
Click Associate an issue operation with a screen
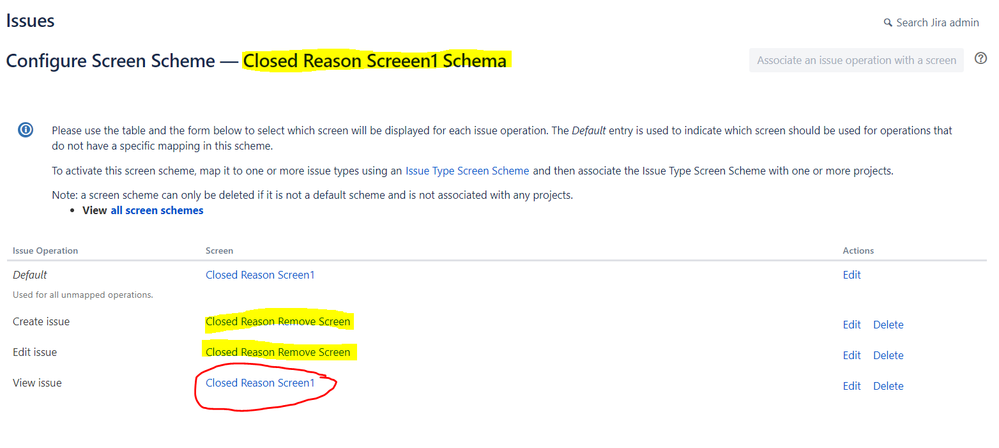click(856, 60)
